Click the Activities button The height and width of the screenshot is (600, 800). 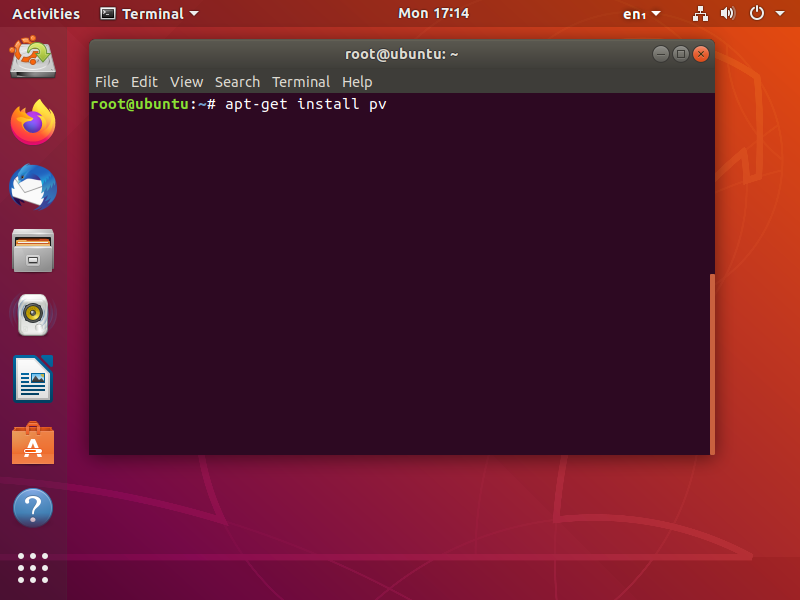click(x=46, y=14)
